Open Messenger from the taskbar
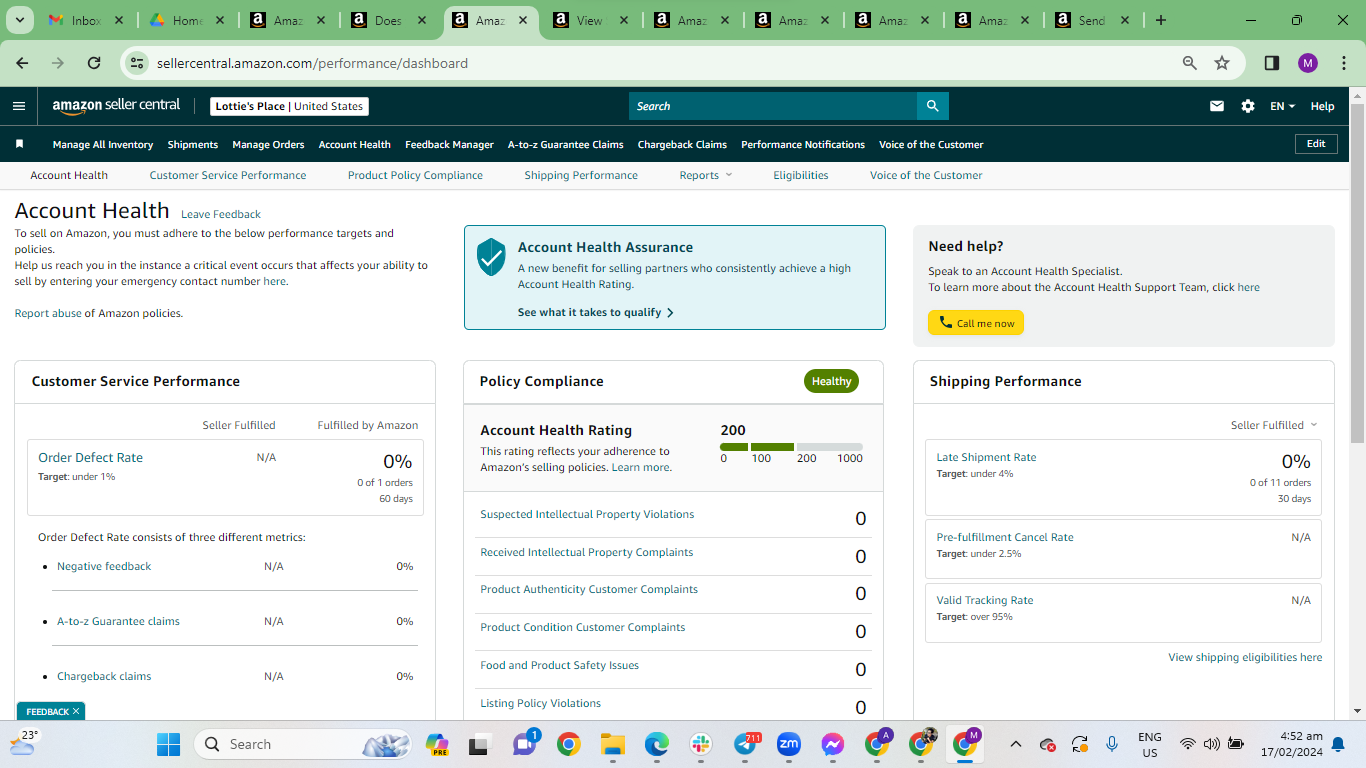1366x768 pixels. click(x=833, y=744)
